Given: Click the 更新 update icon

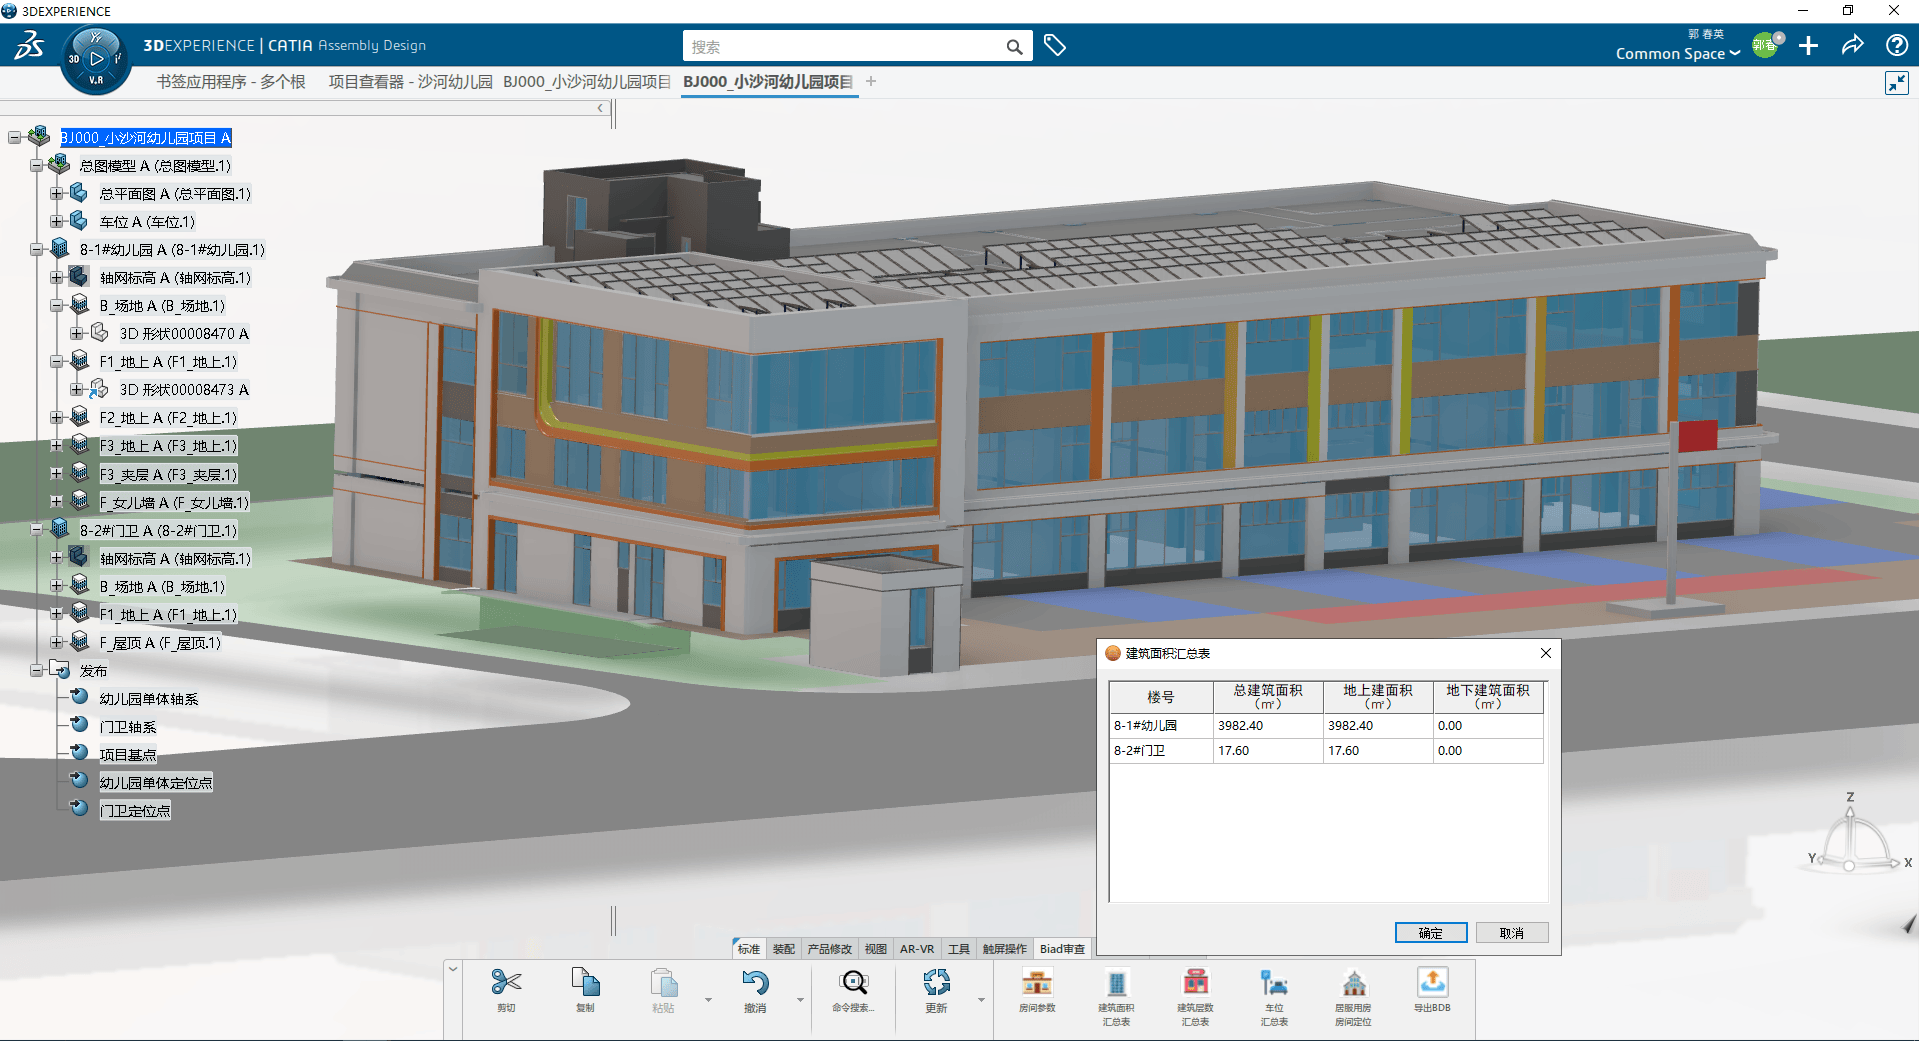Looking at the screenshot, I should pyautogui.click(x=936, y=984).
